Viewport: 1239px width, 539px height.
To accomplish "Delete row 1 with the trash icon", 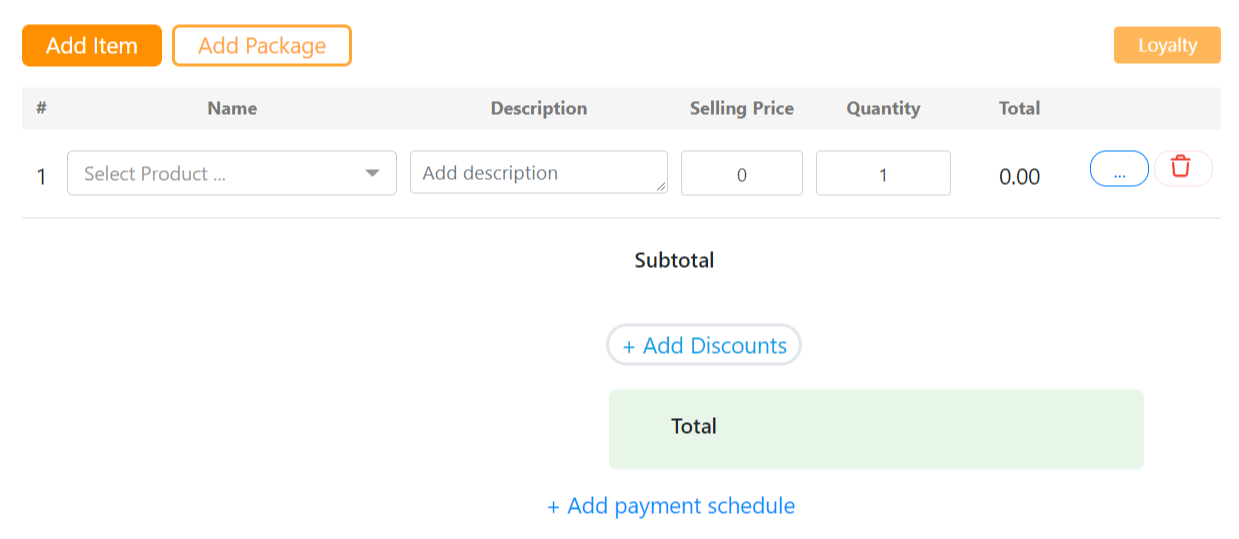I will [x=1183, y=168].
